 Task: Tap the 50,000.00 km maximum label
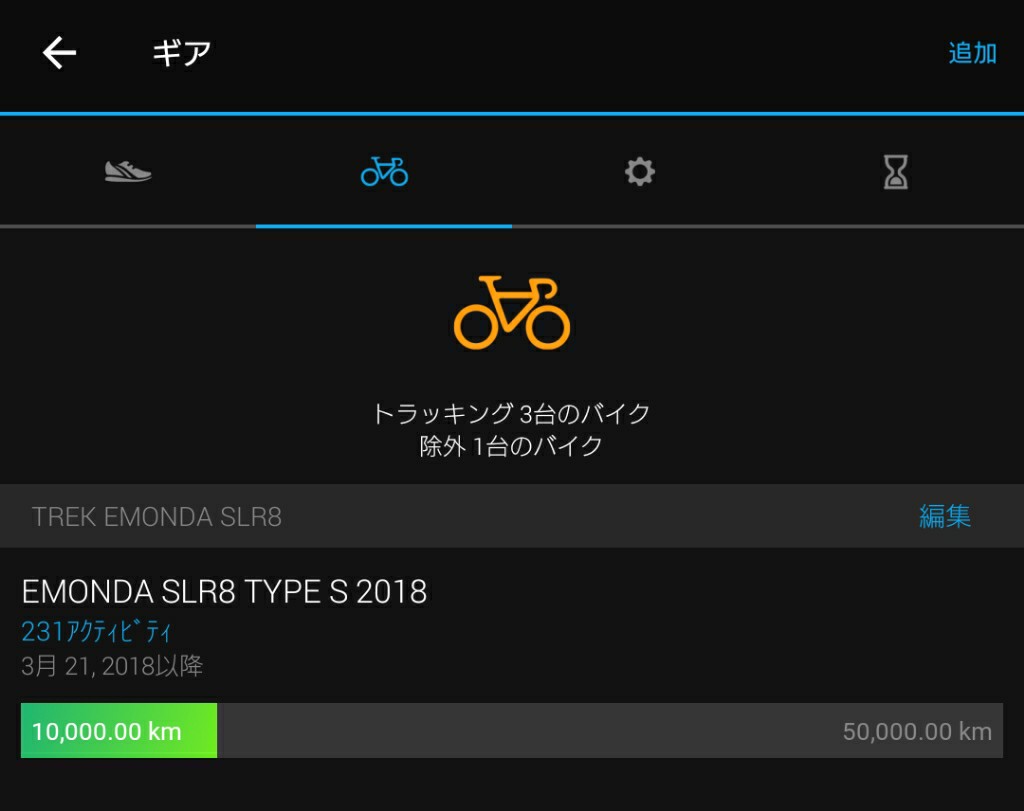tap(917, 731)
